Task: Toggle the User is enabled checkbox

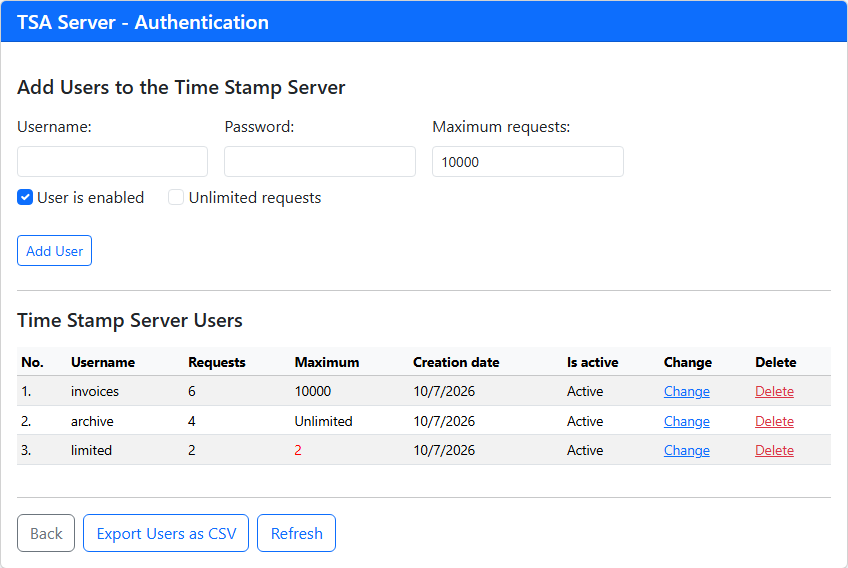Action: (25, 197)
